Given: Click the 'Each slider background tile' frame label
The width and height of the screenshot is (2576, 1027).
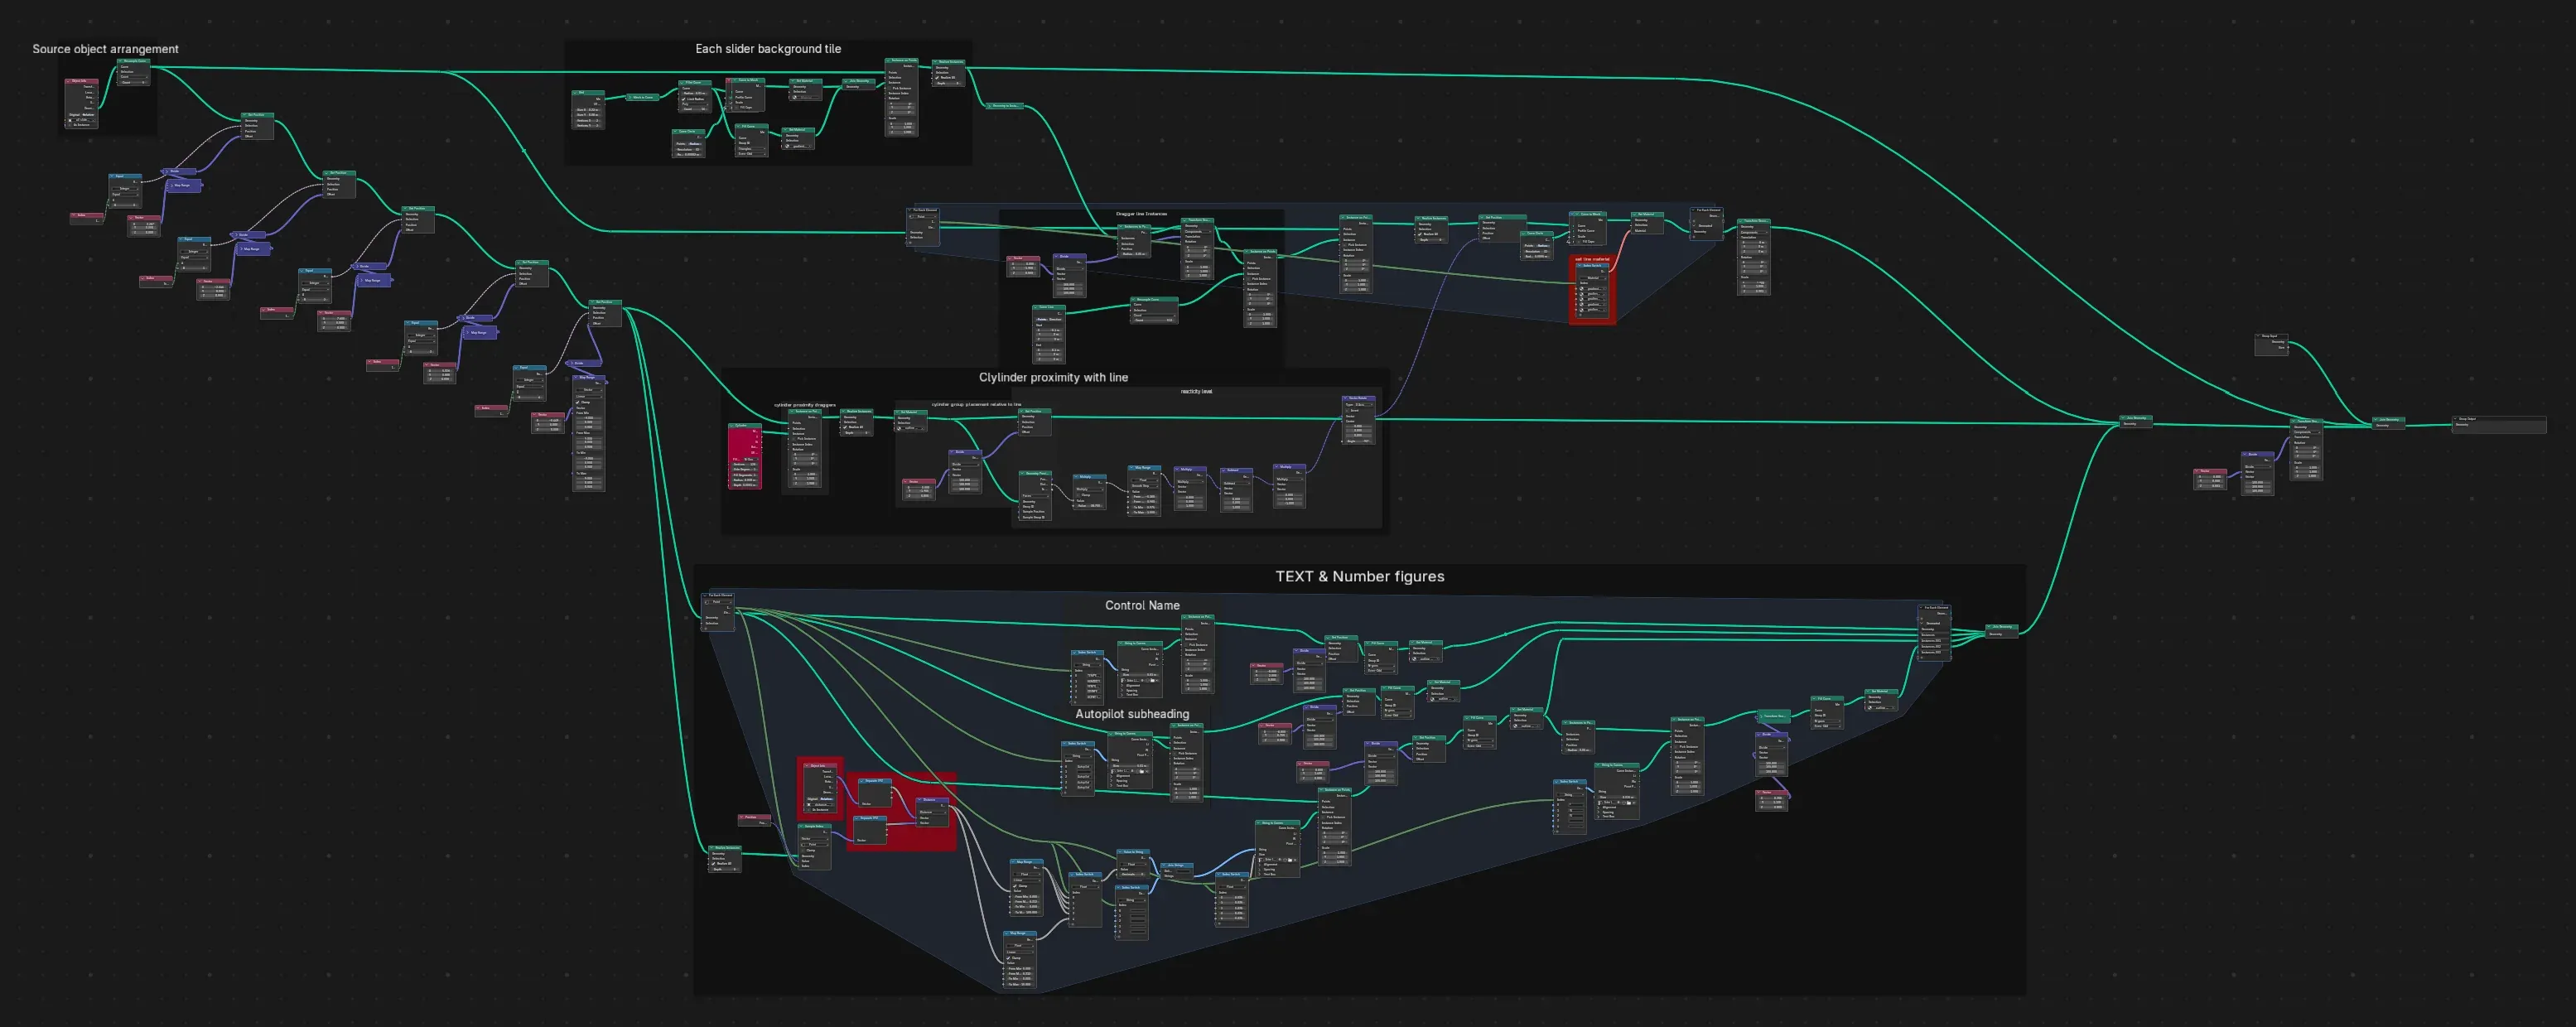Looking at the screenshot, I should (x=768, y=49).
